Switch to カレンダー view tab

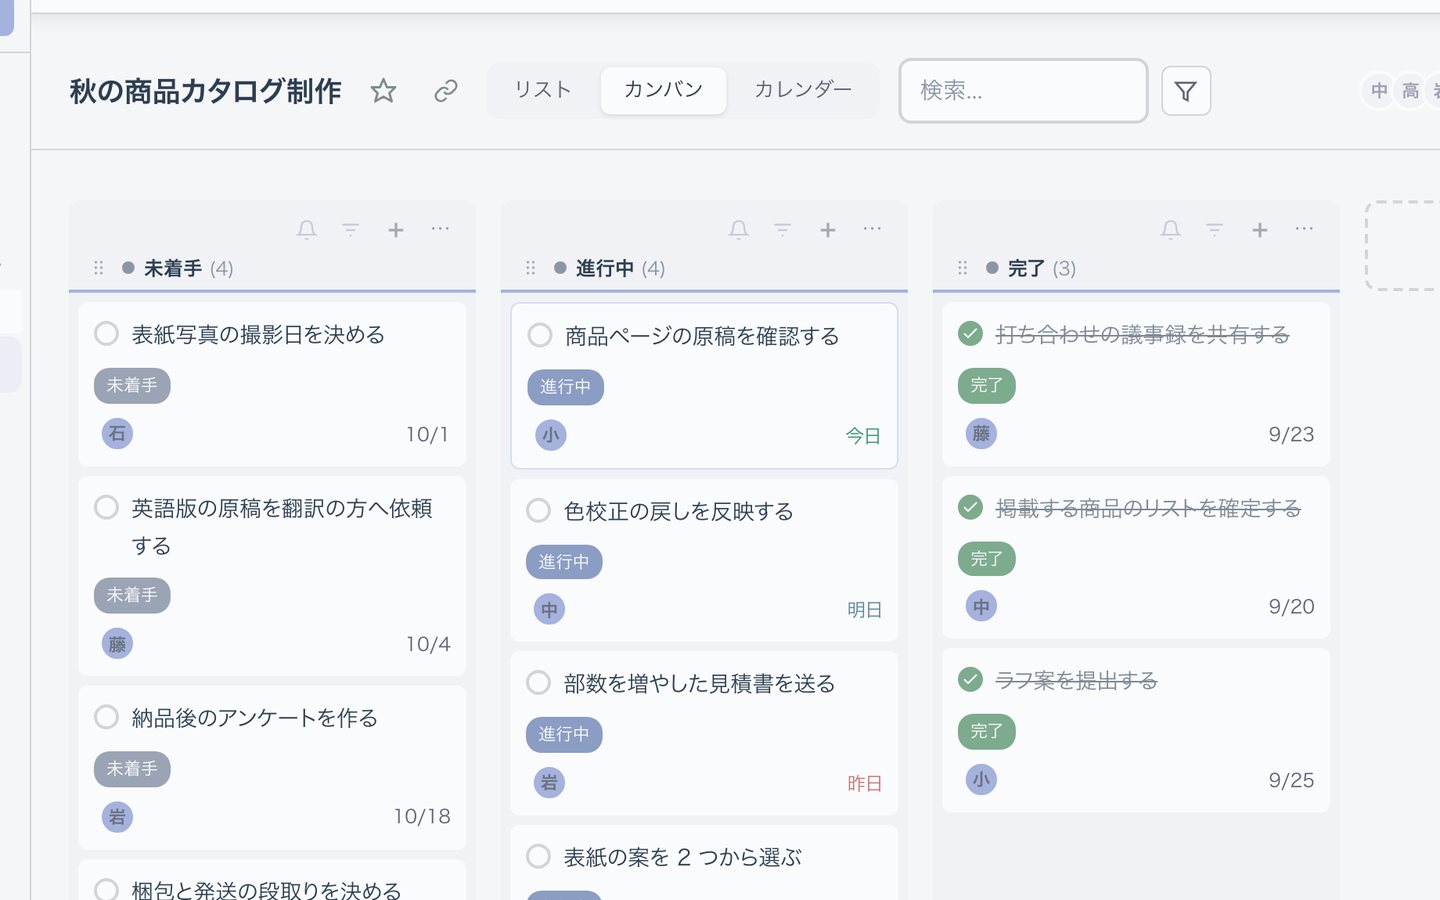(x=803, y=90)
